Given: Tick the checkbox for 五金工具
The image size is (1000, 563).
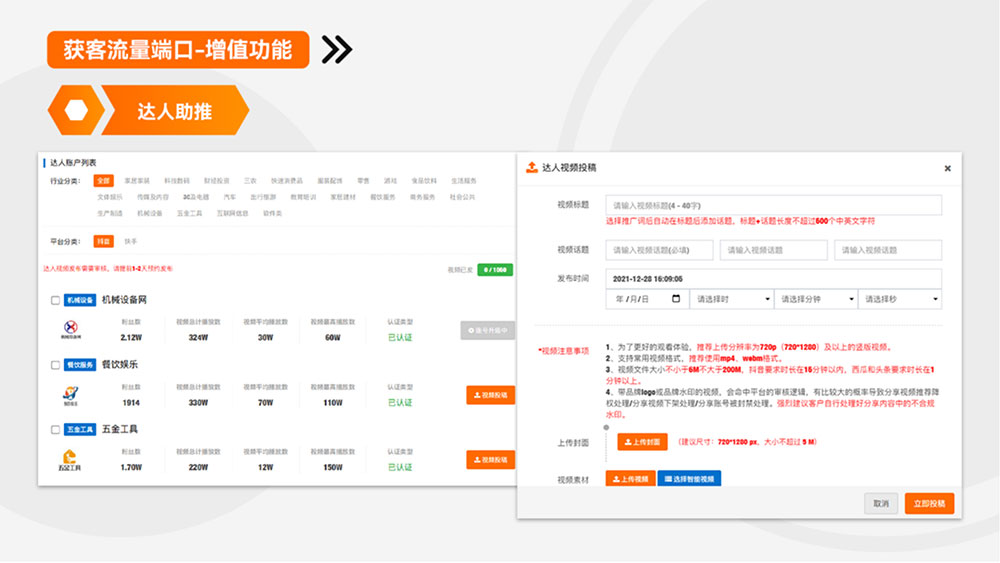Looking at the screenshot, I should click(x=56, y=429).
